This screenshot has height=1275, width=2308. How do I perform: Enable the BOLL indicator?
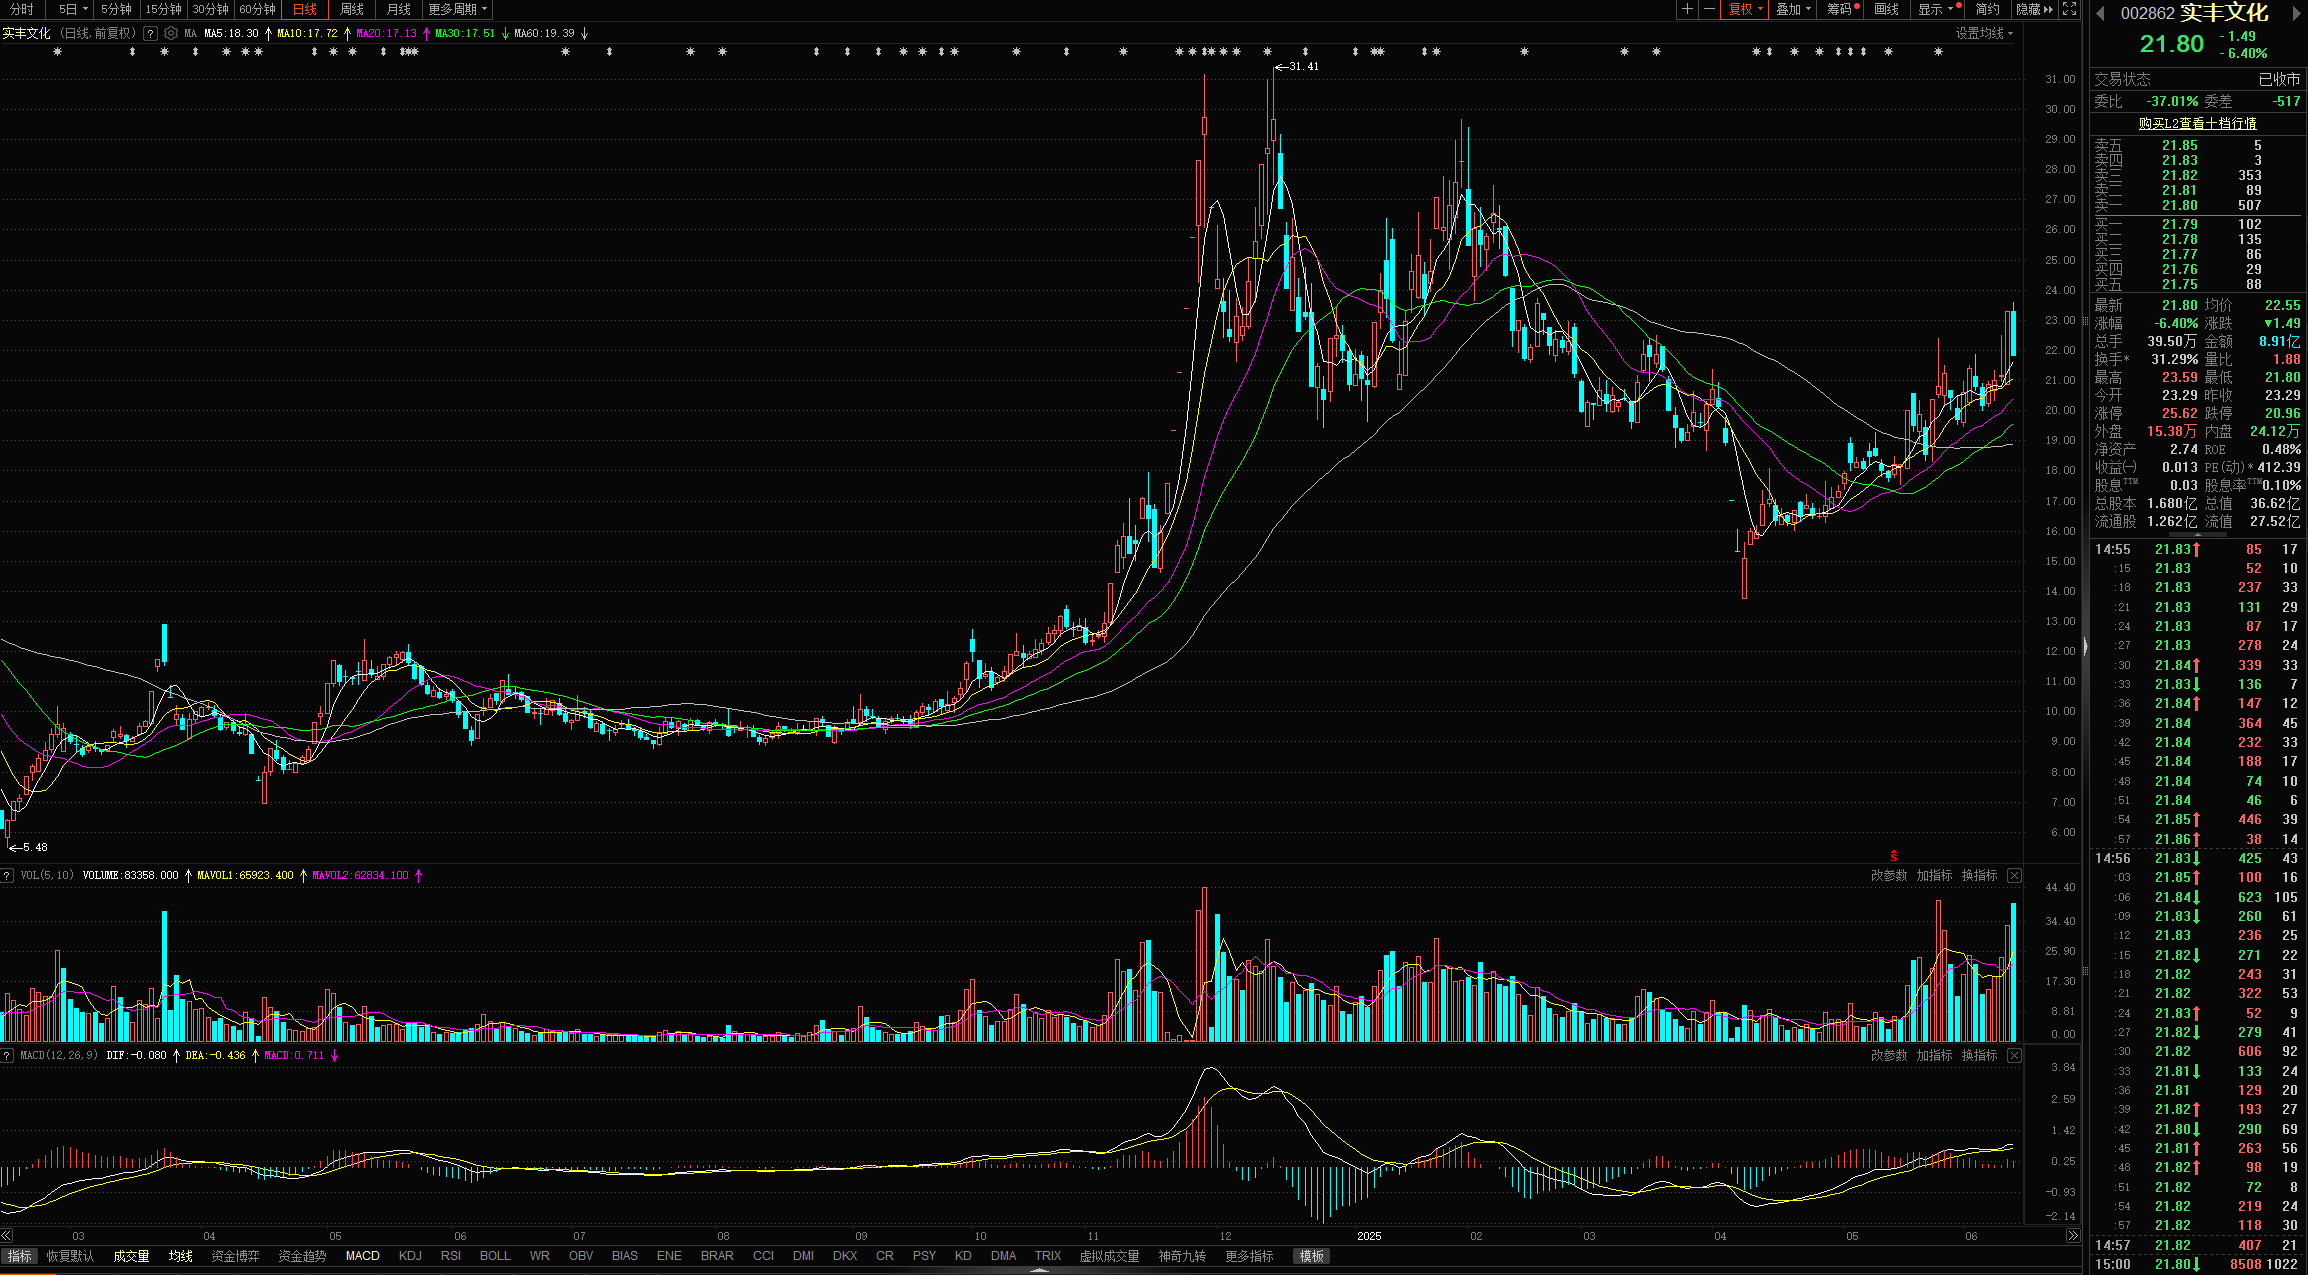(x=495, y=1256)
